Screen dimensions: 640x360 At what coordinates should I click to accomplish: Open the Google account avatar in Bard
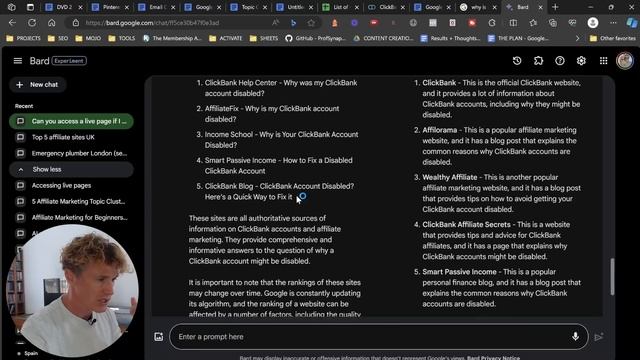click(x=624, y=61)
